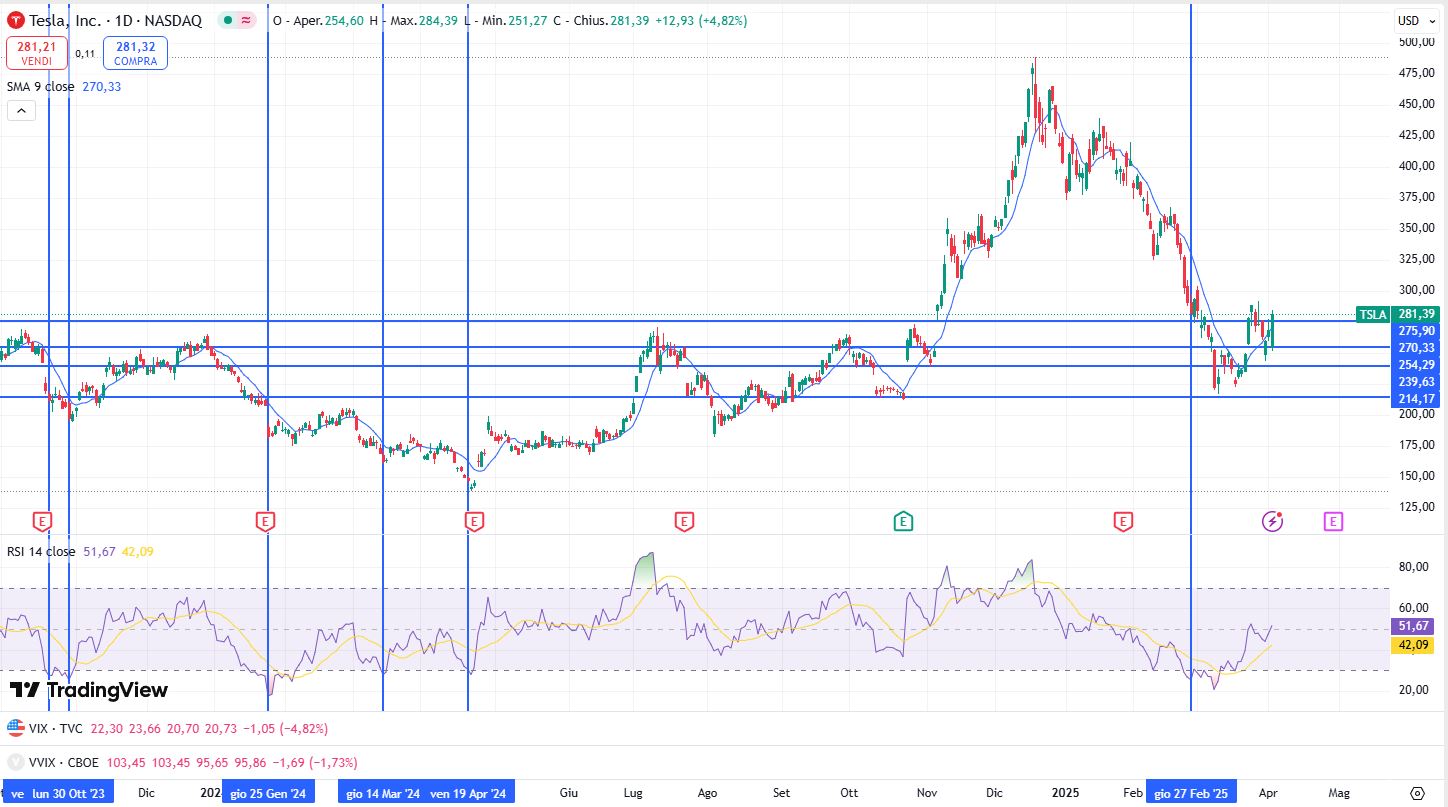Click the red earnings marker above the Lug label
The height and width of the screenshot is (807, 1448).
click(x=684, y=520)
